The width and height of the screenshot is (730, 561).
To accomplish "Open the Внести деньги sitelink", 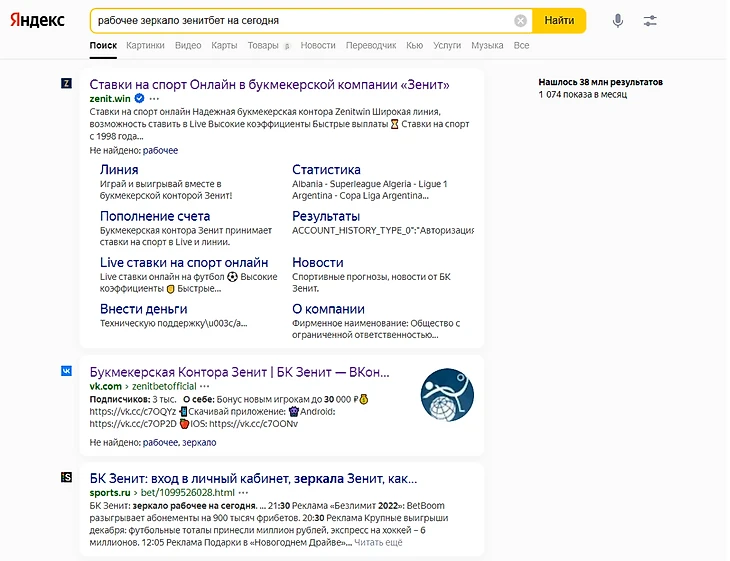I will tap(144, 309).
